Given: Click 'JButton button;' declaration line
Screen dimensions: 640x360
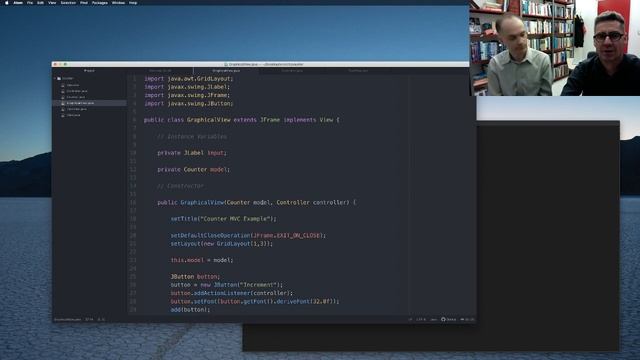Looking at the screenshot, I should pos(195,277).
